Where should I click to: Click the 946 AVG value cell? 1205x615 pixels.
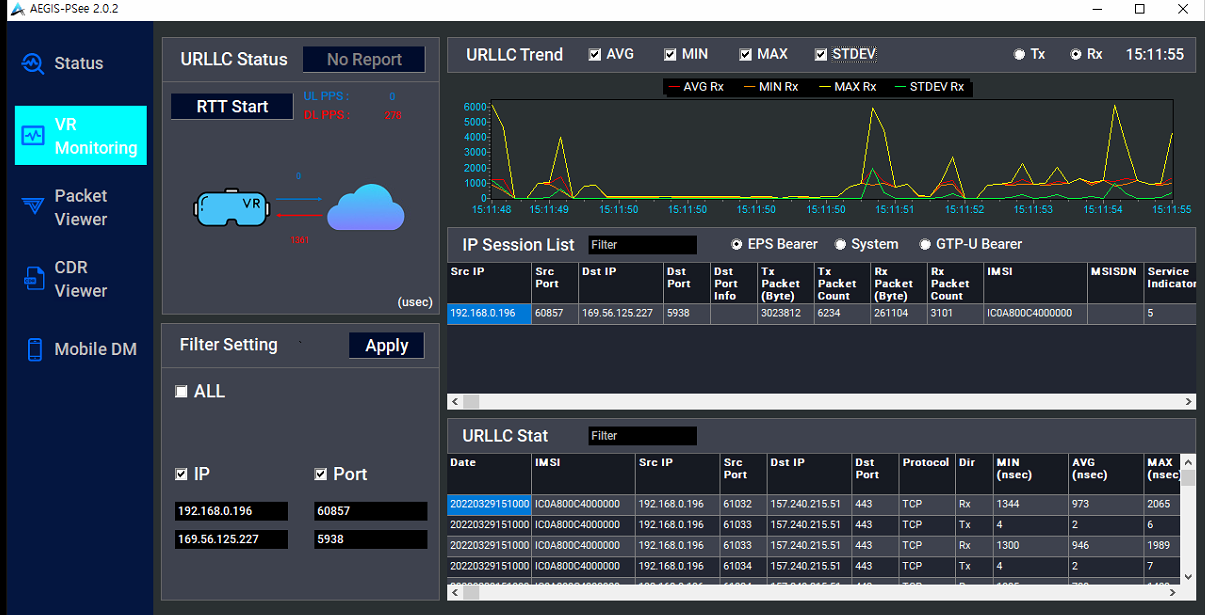point(1105,546)
